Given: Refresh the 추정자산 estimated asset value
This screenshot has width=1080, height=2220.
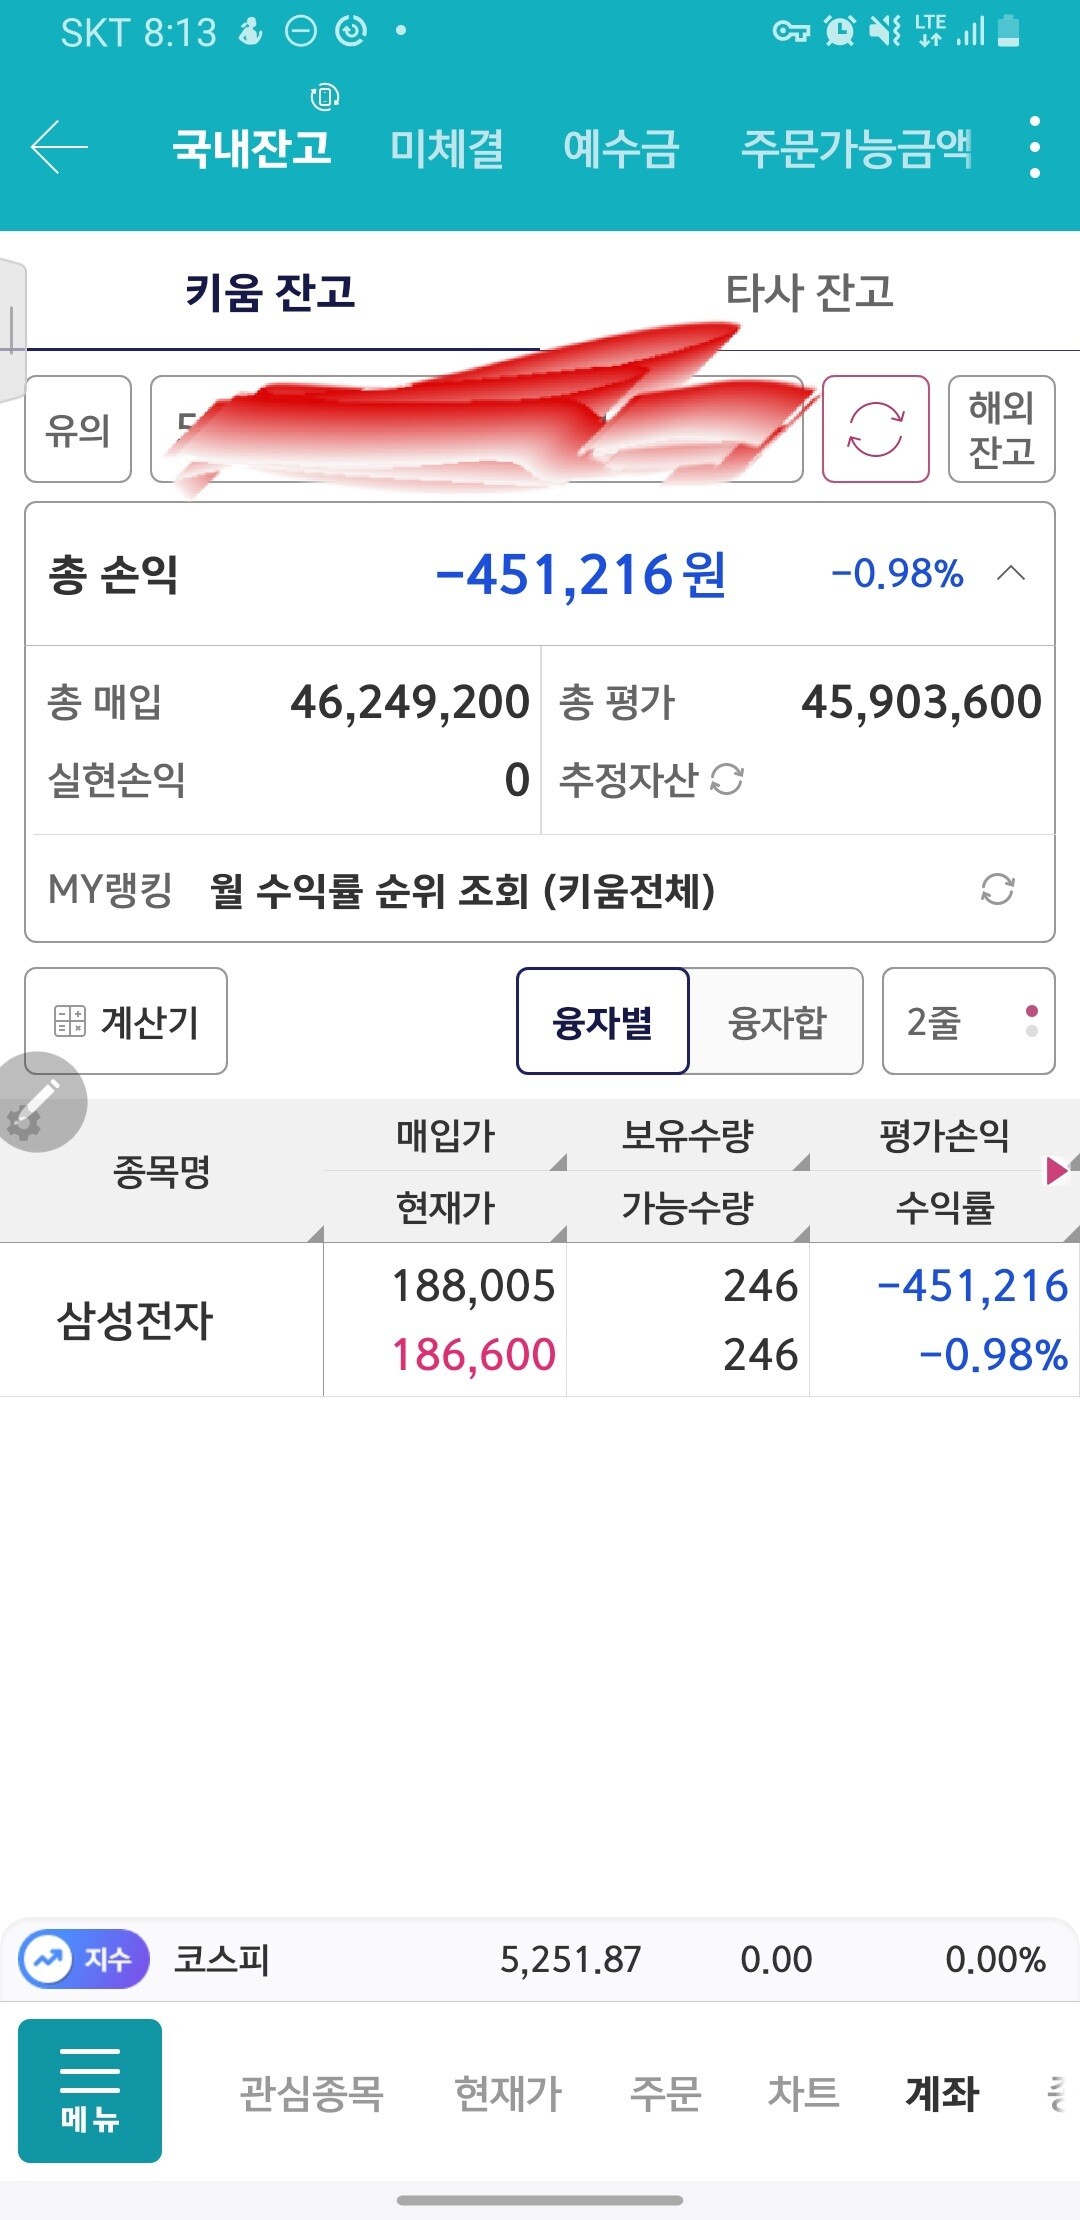Looking at the screenshot, I should pos(727,779).
